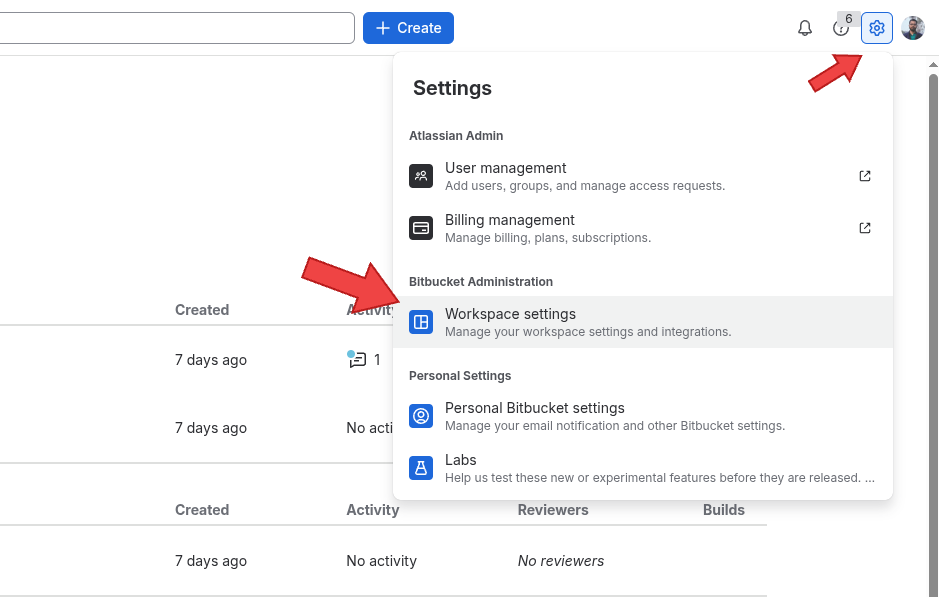Click the Workspace settings layout icon
Screen dimensions: 939x597
[x=421, y=322]
